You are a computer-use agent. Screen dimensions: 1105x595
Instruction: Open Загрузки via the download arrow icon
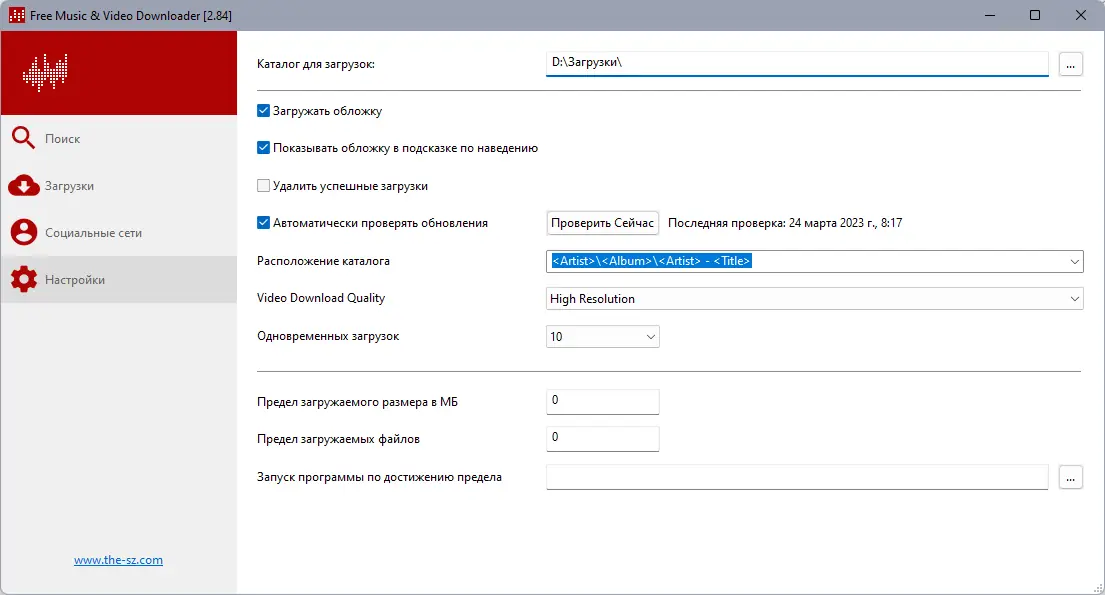pos(25,185)
